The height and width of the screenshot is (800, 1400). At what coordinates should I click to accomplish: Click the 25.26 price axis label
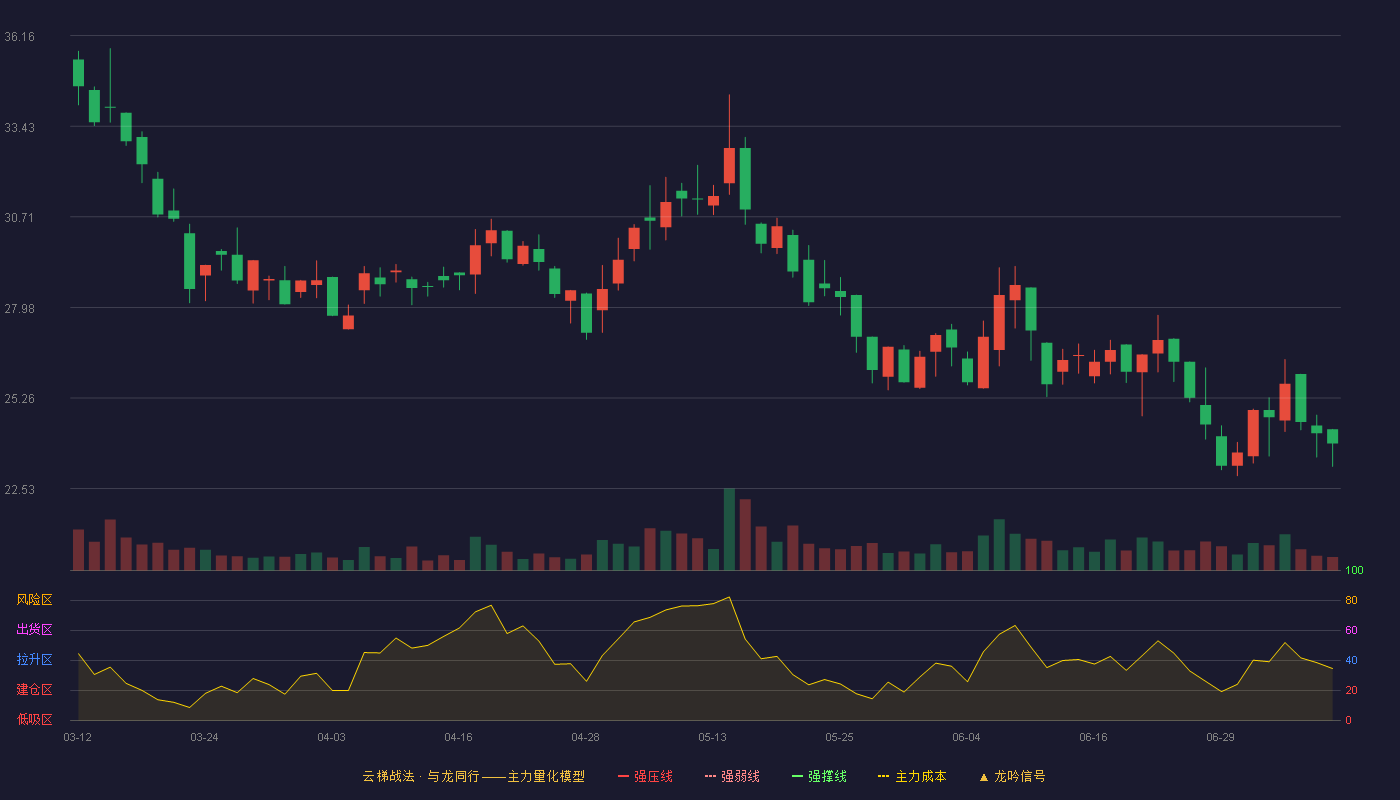19,399
